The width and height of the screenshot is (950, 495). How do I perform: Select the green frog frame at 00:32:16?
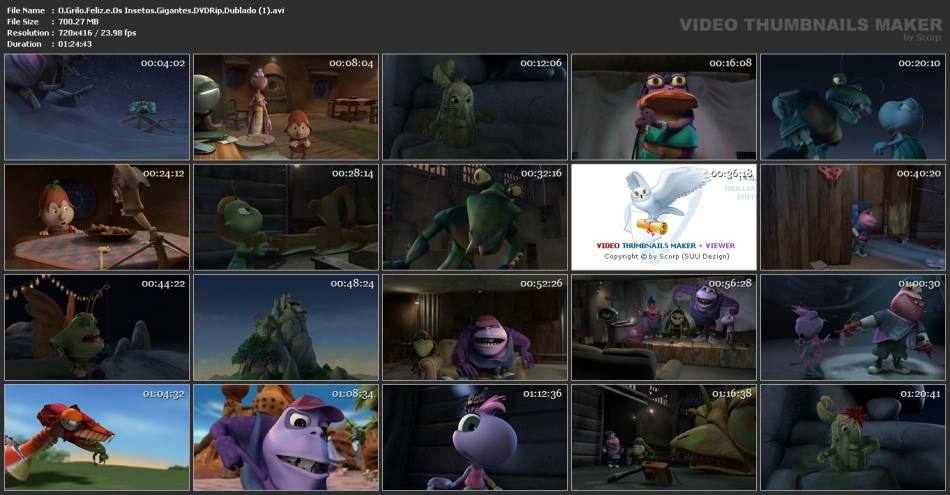click(475, 217)
